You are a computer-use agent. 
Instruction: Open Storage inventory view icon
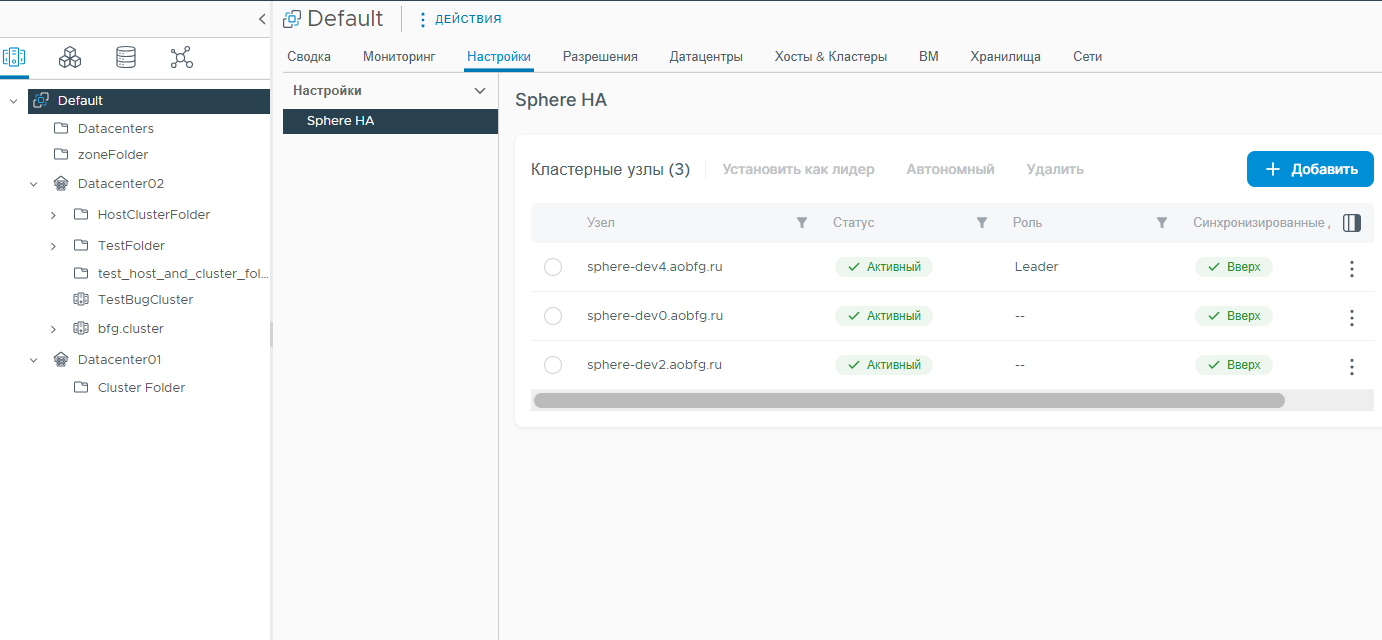[126, 58]
